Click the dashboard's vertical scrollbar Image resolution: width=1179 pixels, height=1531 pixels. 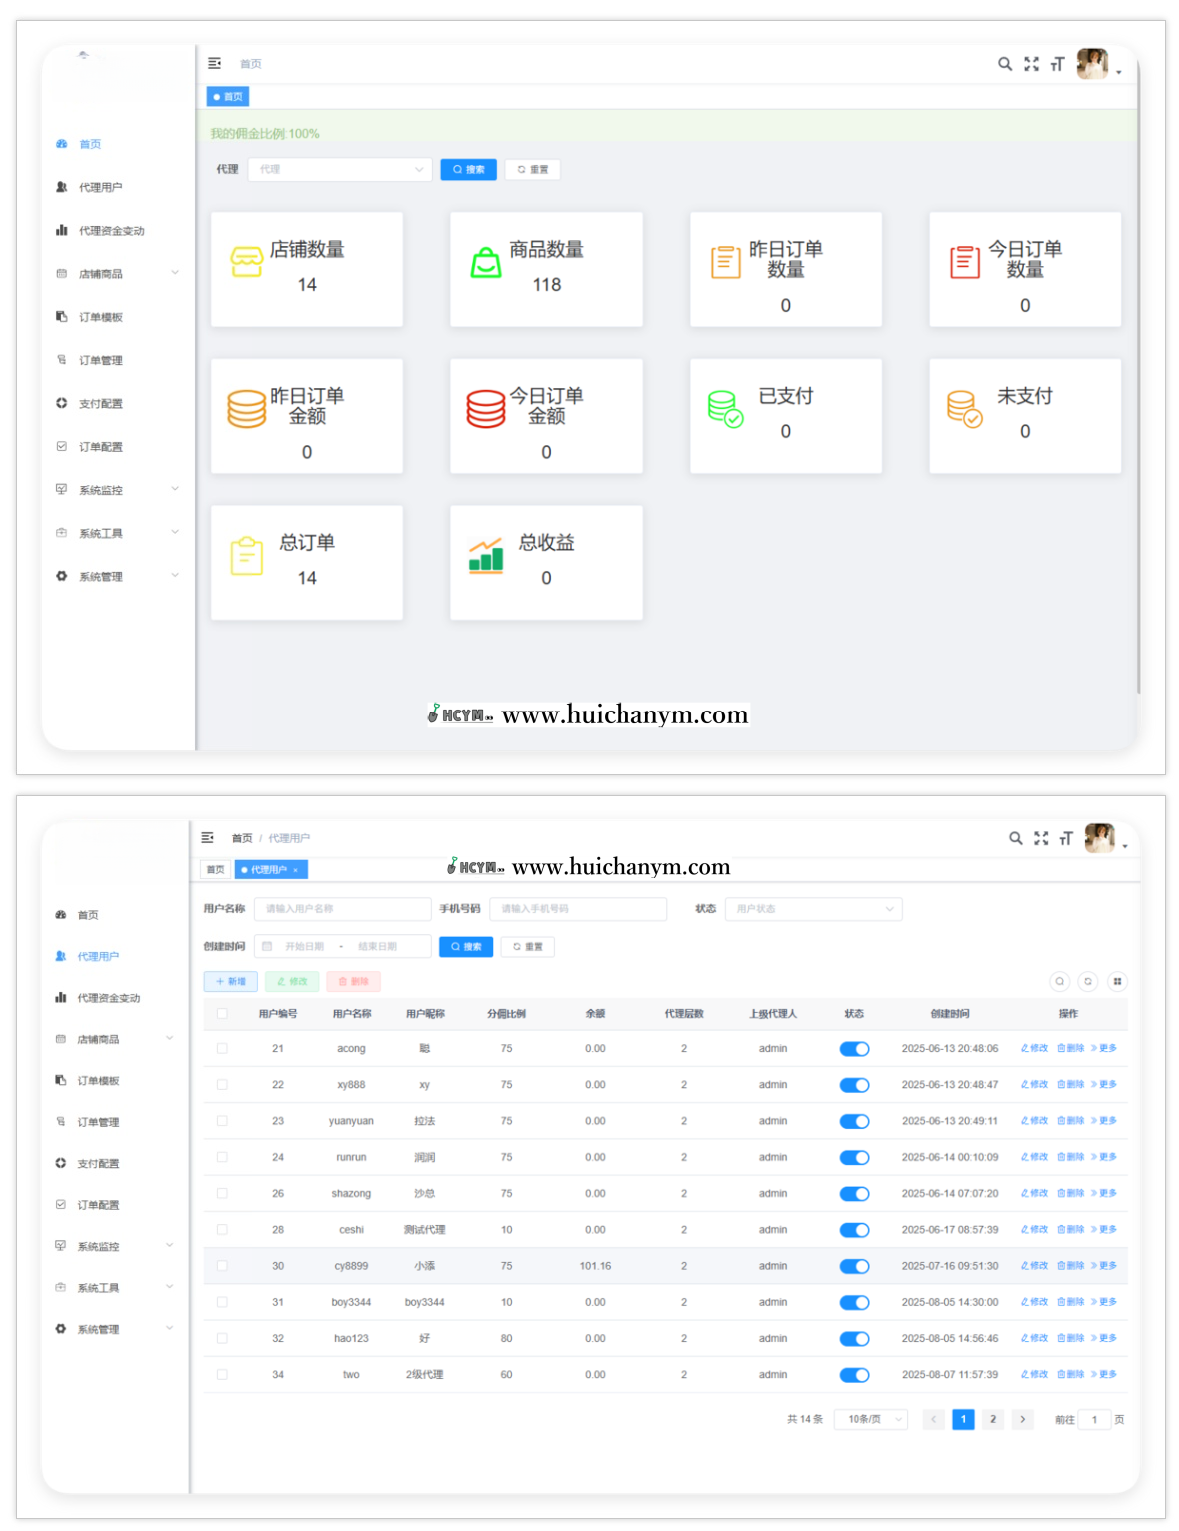point(1138,400)
